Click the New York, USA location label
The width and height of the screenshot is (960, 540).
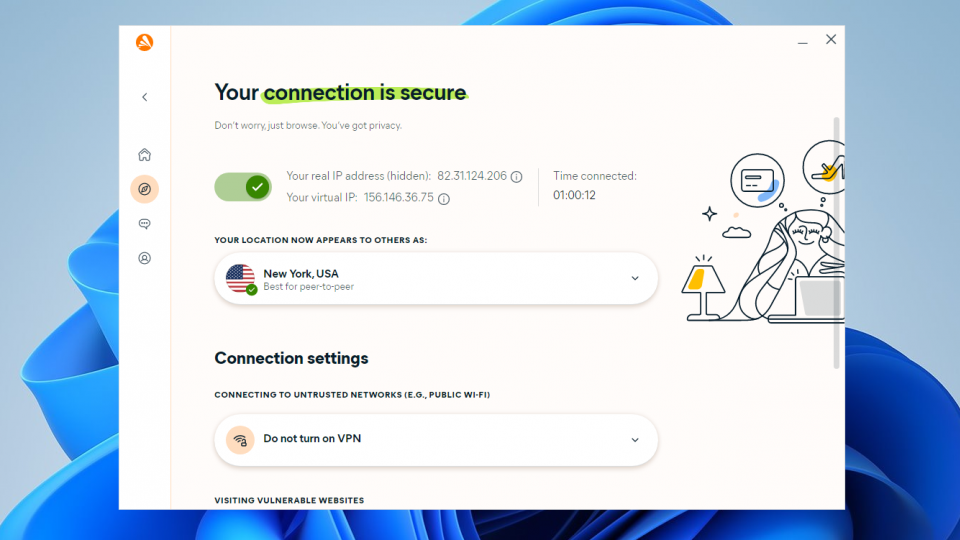[301, 274]
